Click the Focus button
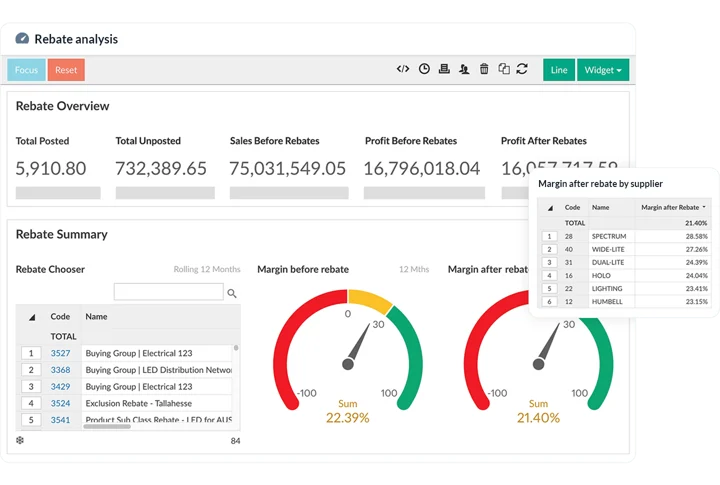Image resolution: width=720 pixels, height=485 pixels. [26, 70]
